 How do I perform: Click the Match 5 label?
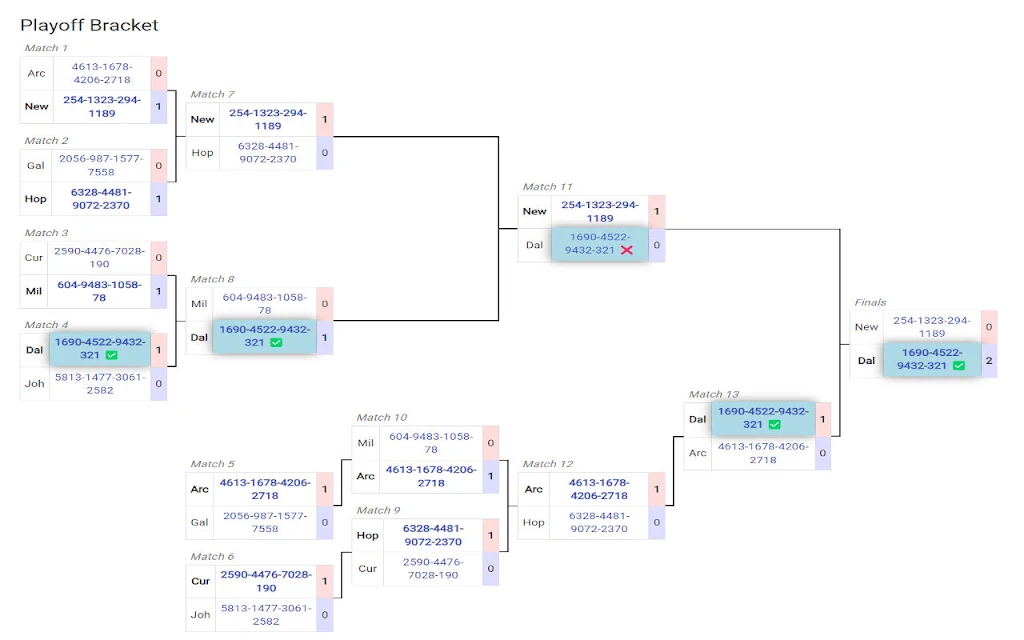coord(212,464)
